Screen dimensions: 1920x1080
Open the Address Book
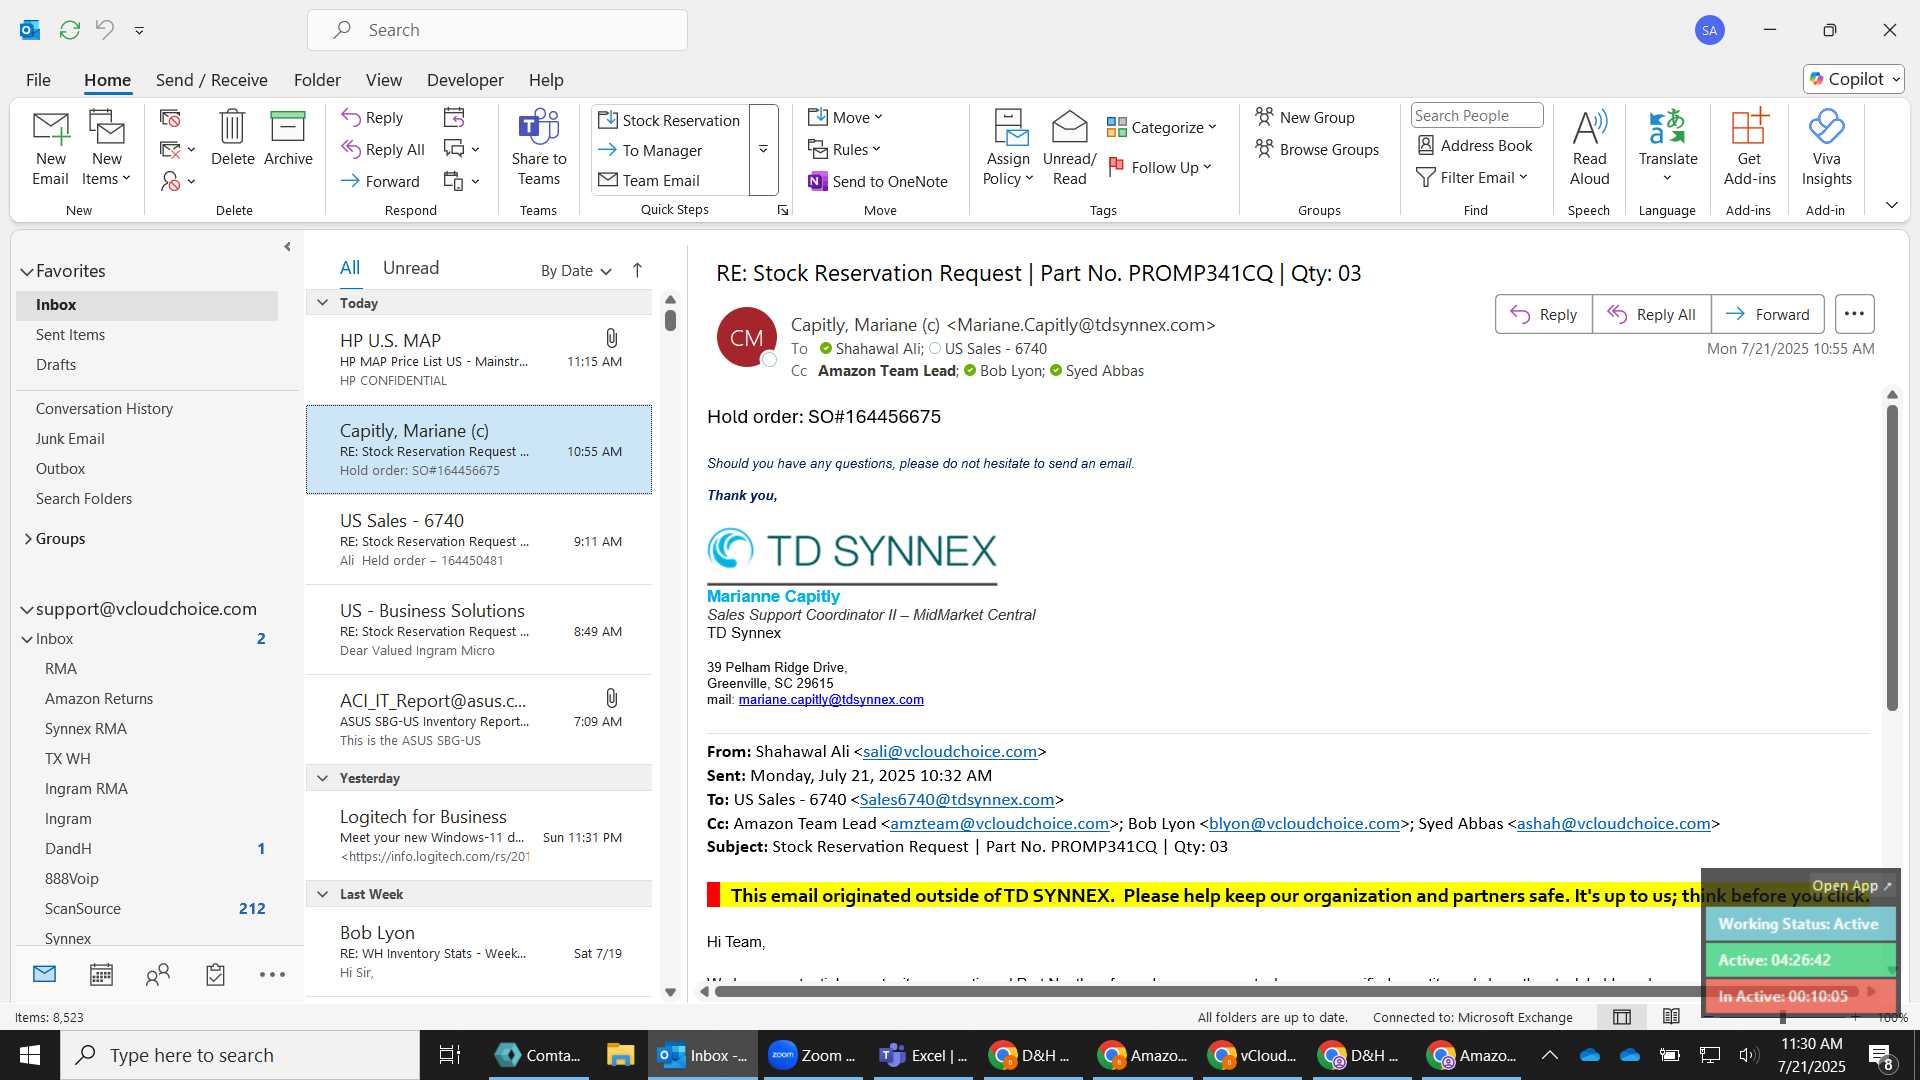tap(1475, 145)
